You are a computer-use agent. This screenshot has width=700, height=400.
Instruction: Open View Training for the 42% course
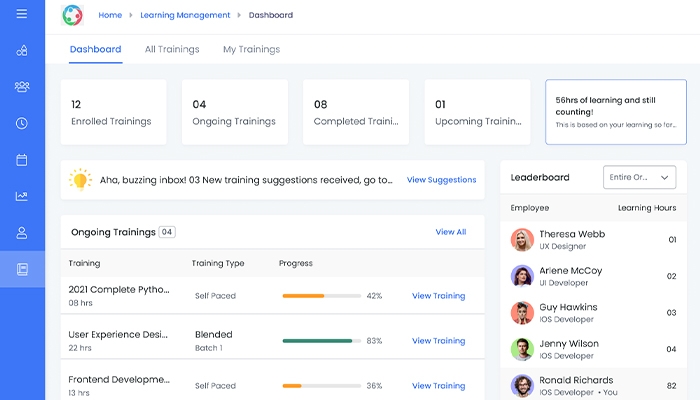tap(438, 296)
